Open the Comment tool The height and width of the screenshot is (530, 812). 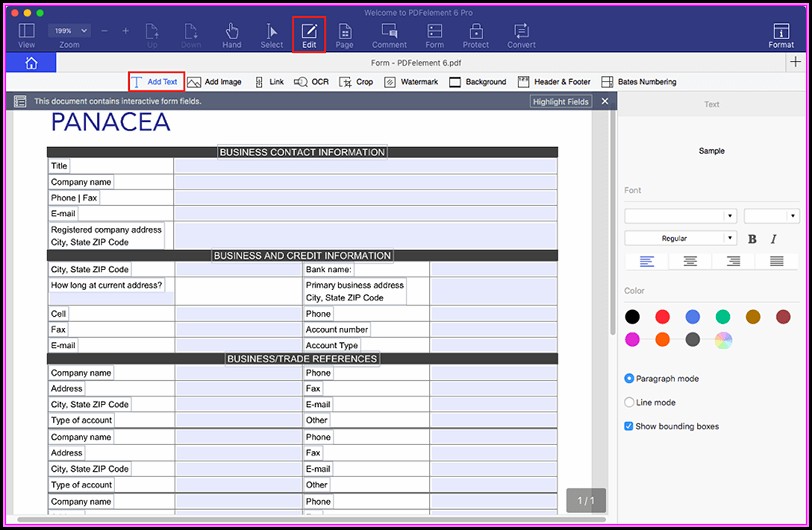click(389, 35)
